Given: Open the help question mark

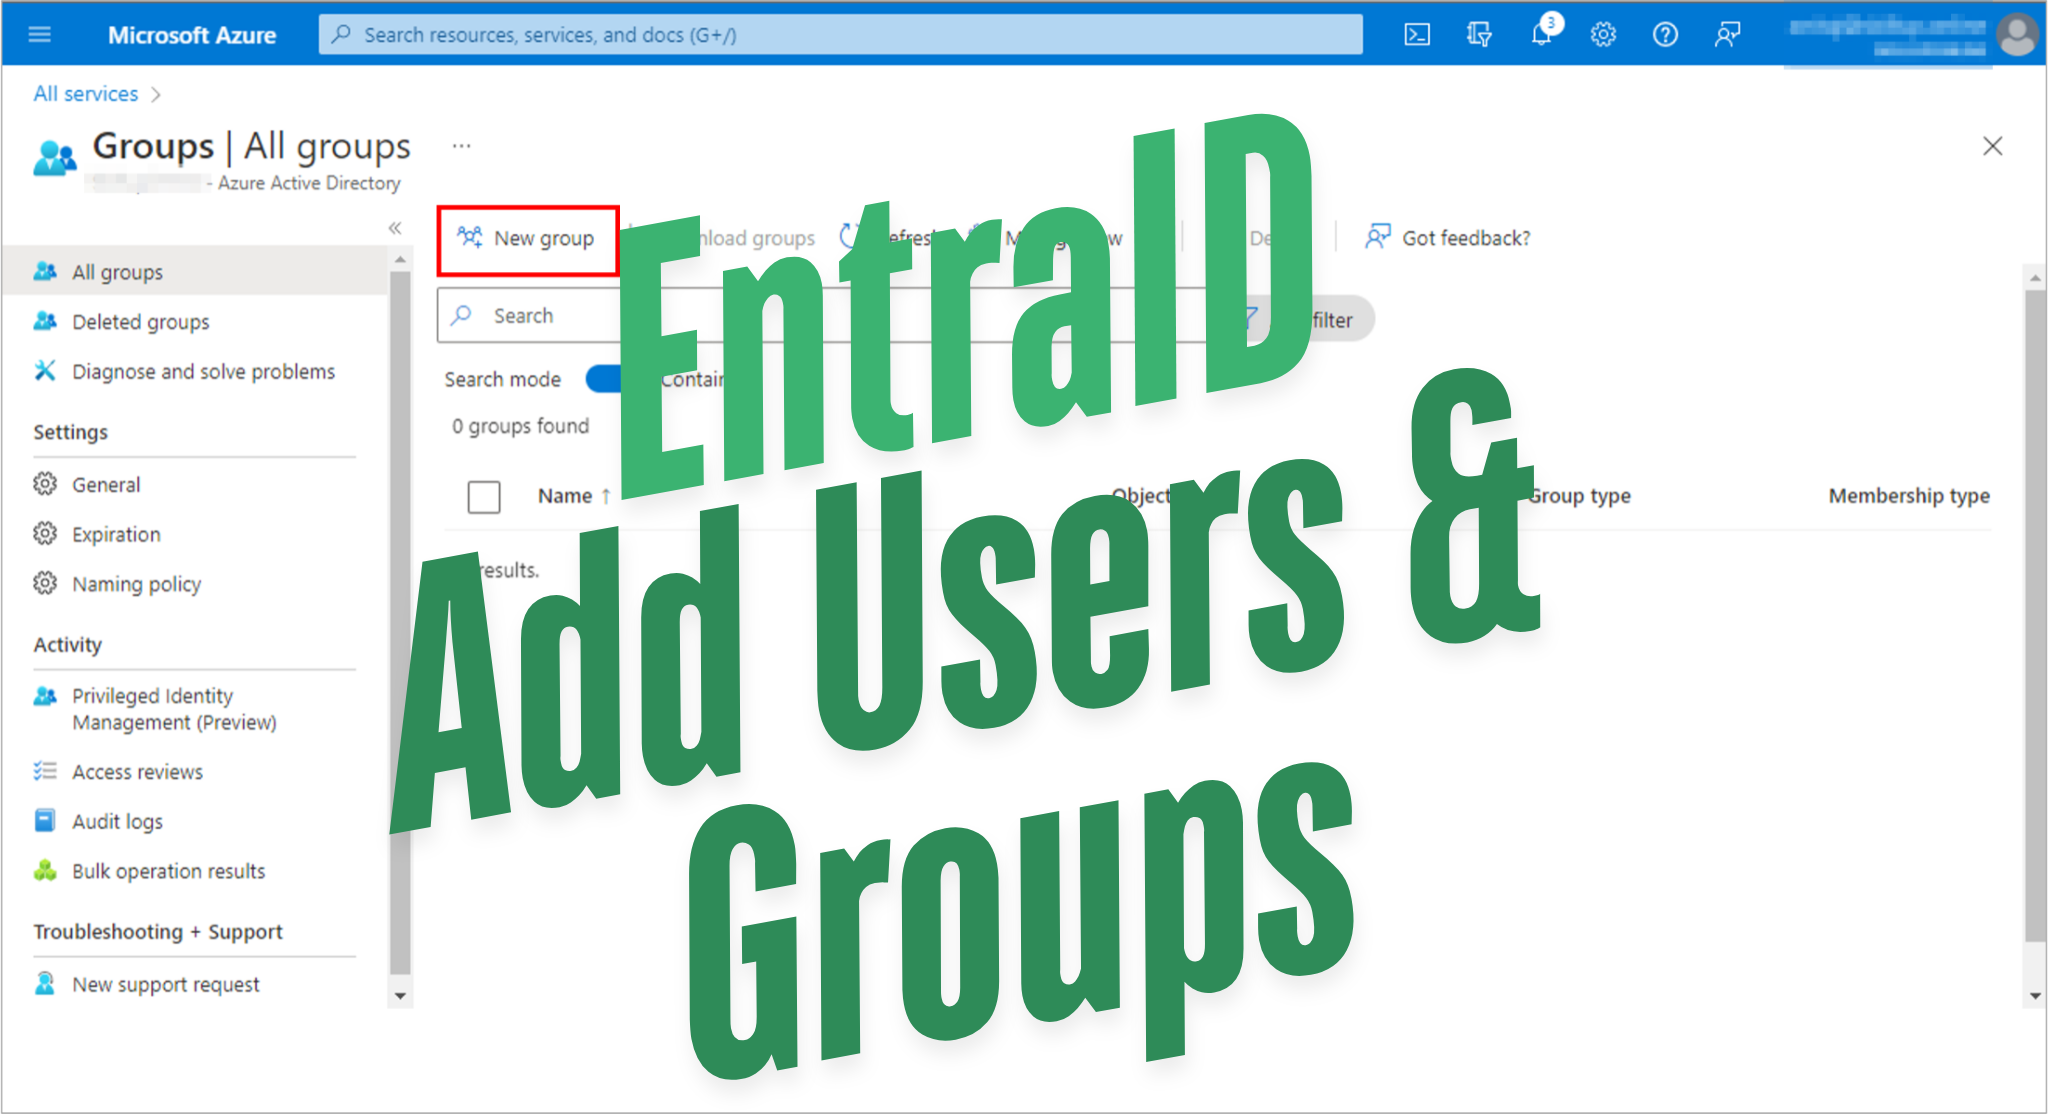Looking at the screenshot, I should point(1665,35).
